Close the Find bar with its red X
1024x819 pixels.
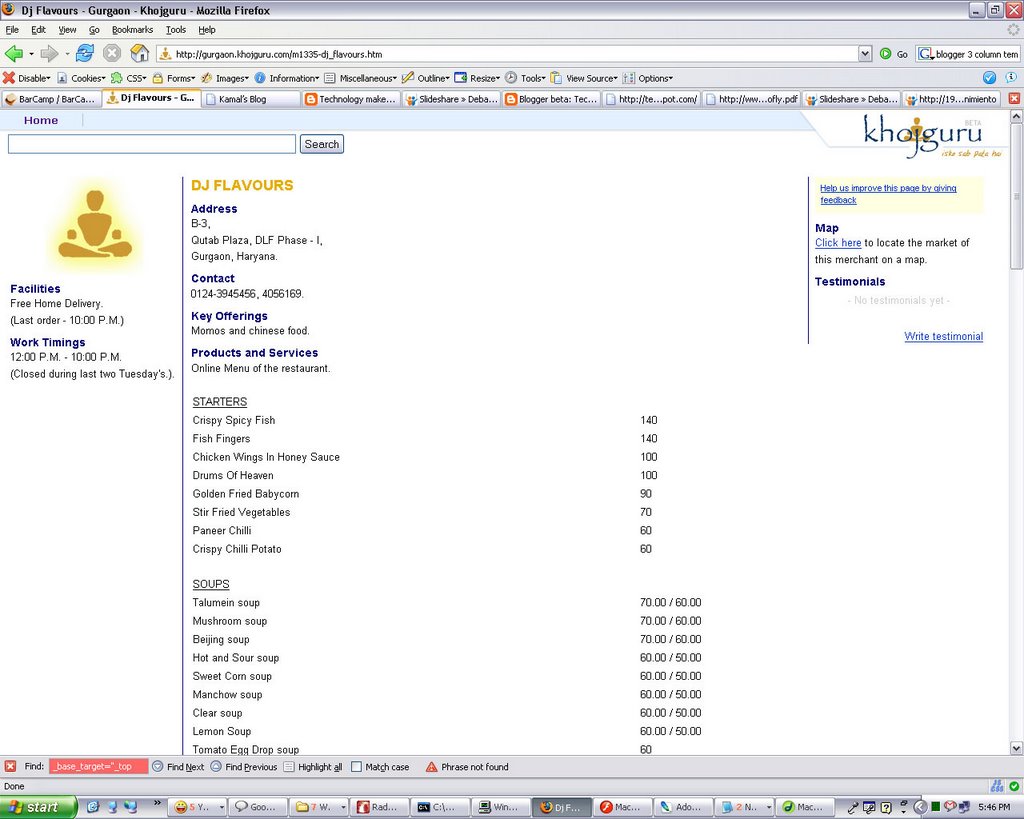click(10, 766)
